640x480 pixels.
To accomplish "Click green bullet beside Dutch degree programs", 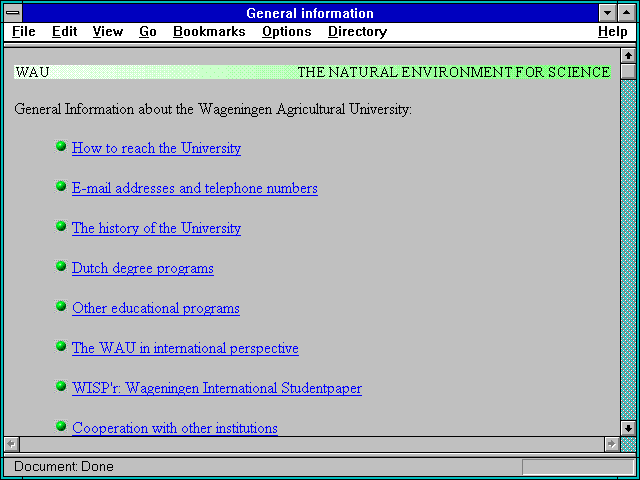I will click(61, 266).
